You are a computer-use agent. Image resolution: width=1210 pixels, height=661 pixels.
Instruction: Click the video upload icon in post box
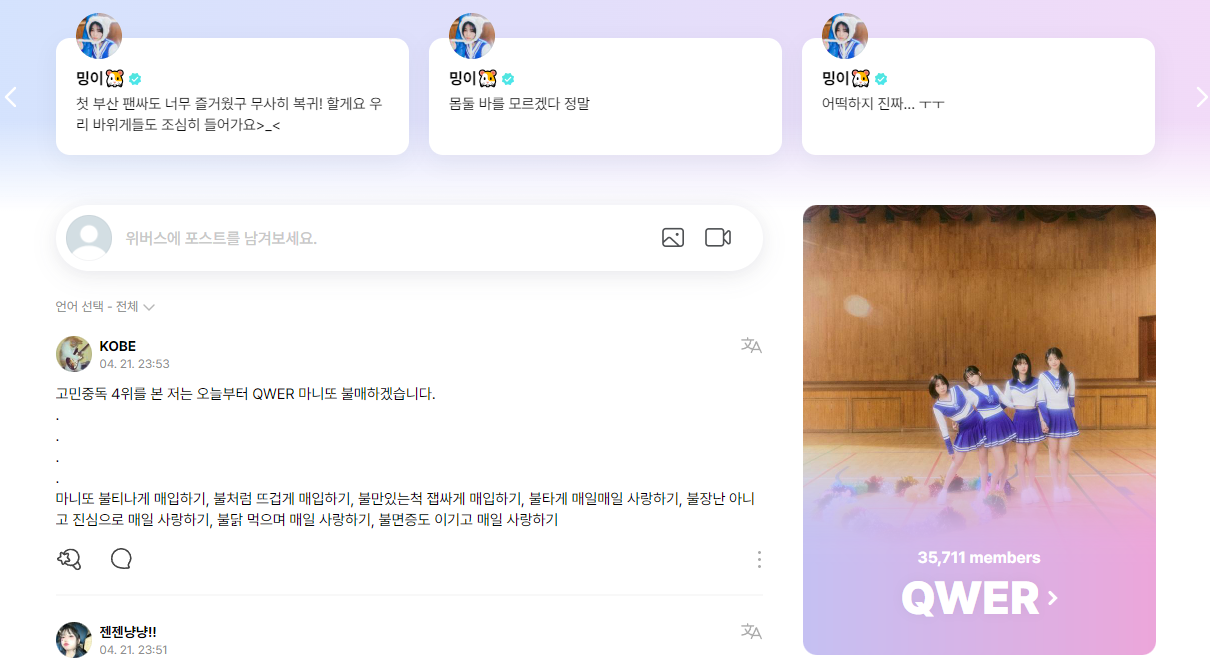tap(718, 238)
